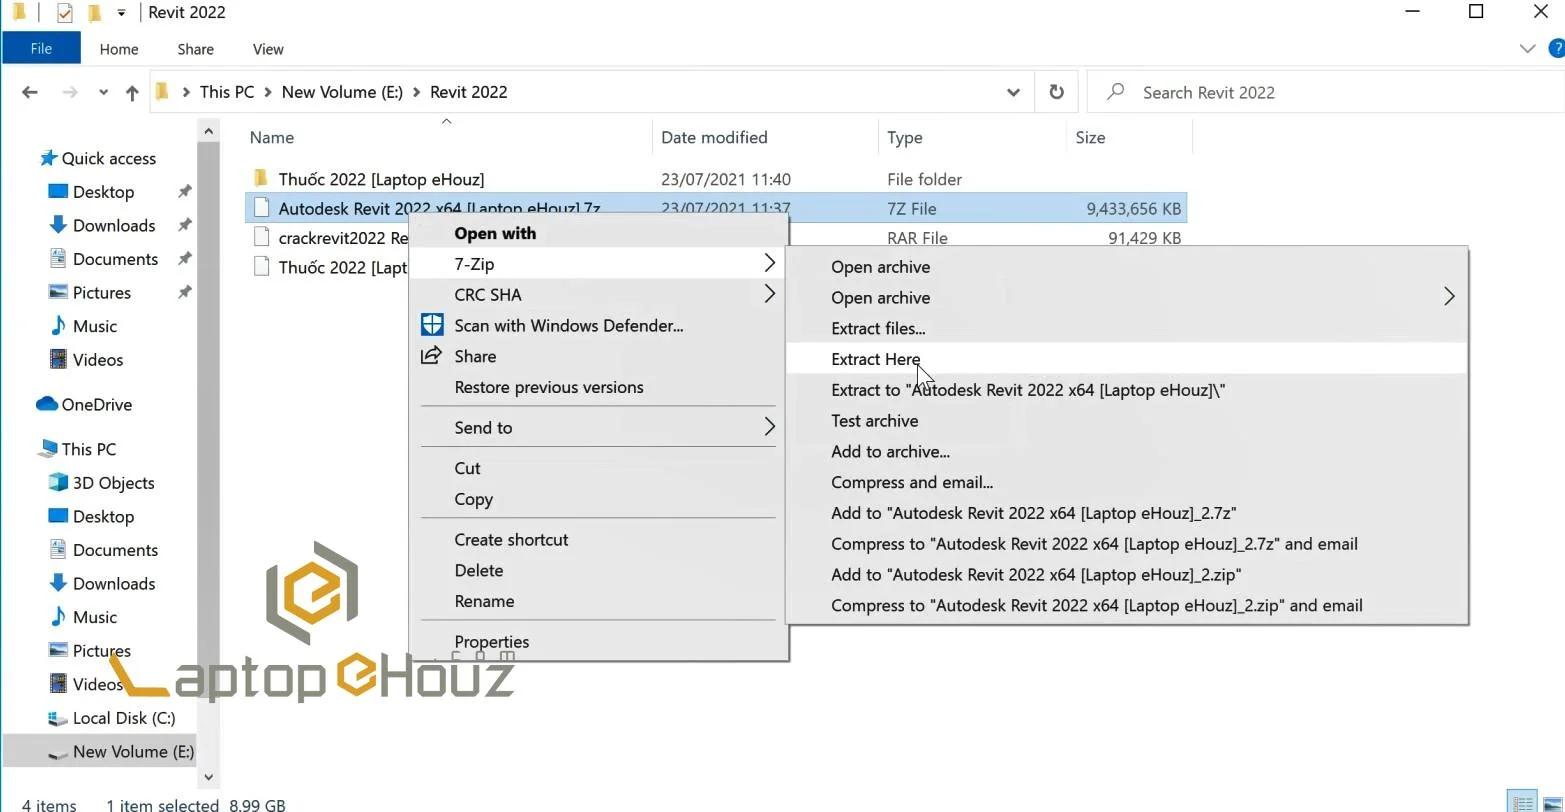
Task: Open pinned Documents under Quick access
Action: coord(115,259)
